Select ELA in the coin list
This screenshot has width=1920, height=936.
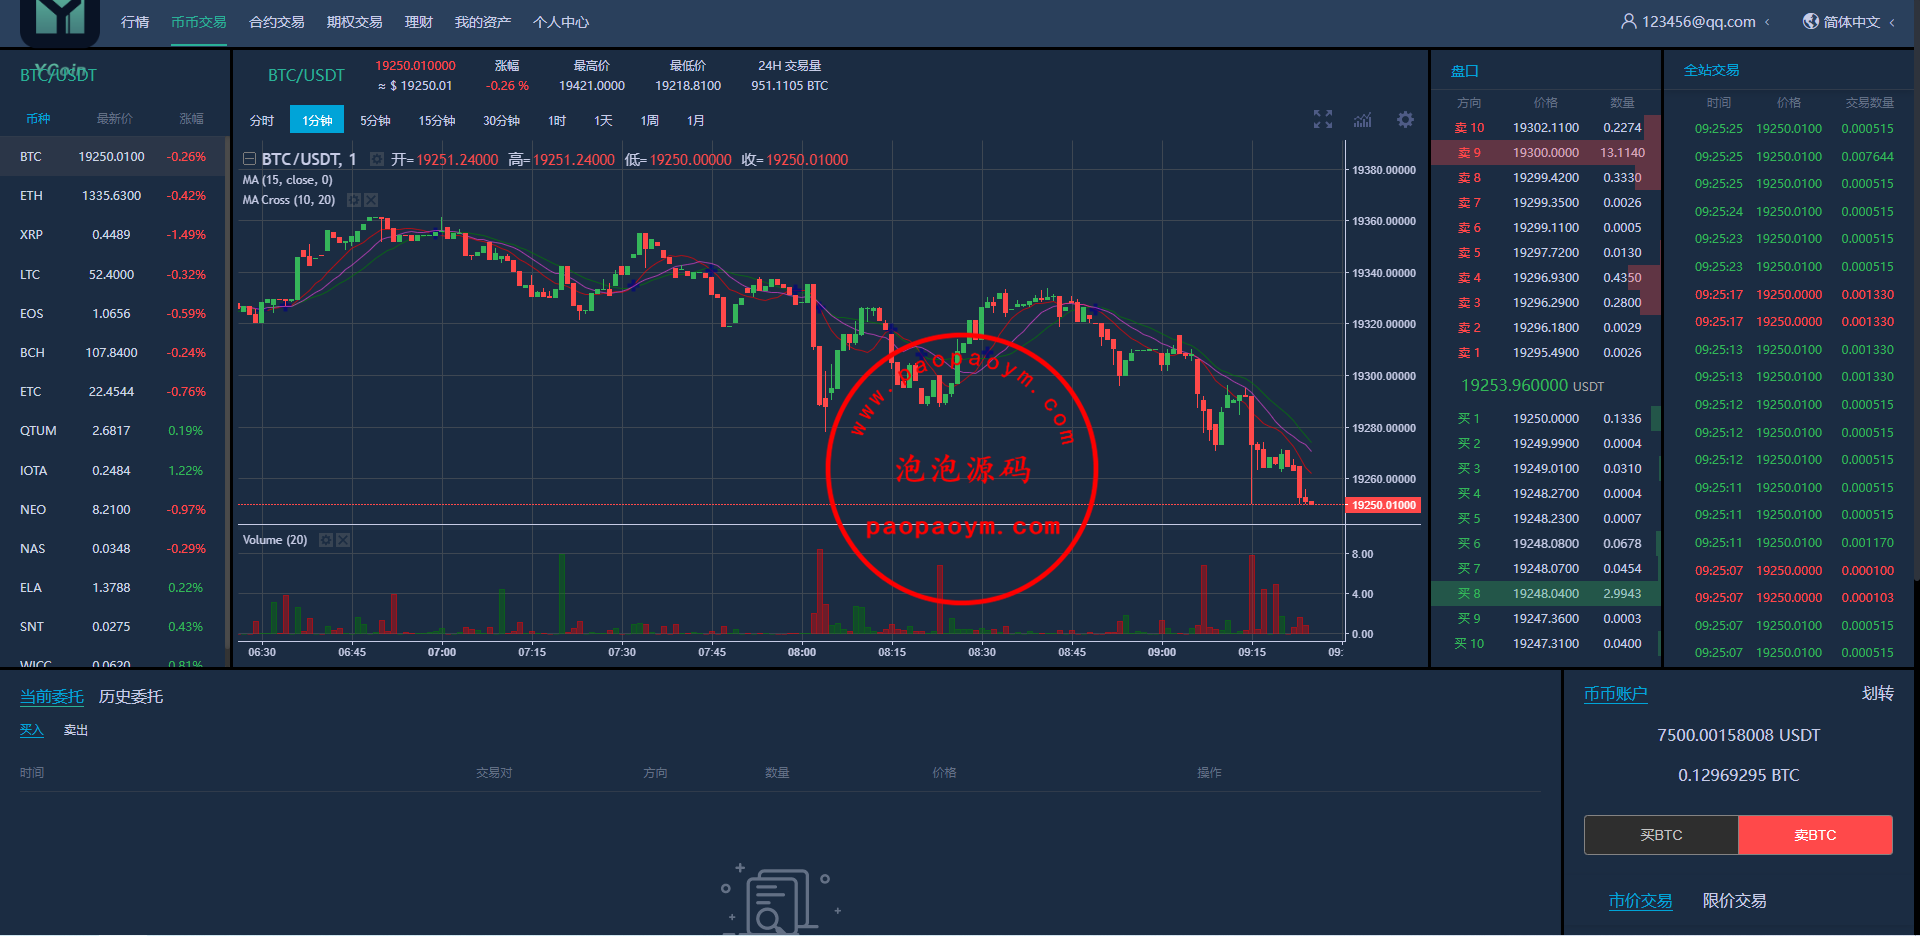click(x=114, y=587)
